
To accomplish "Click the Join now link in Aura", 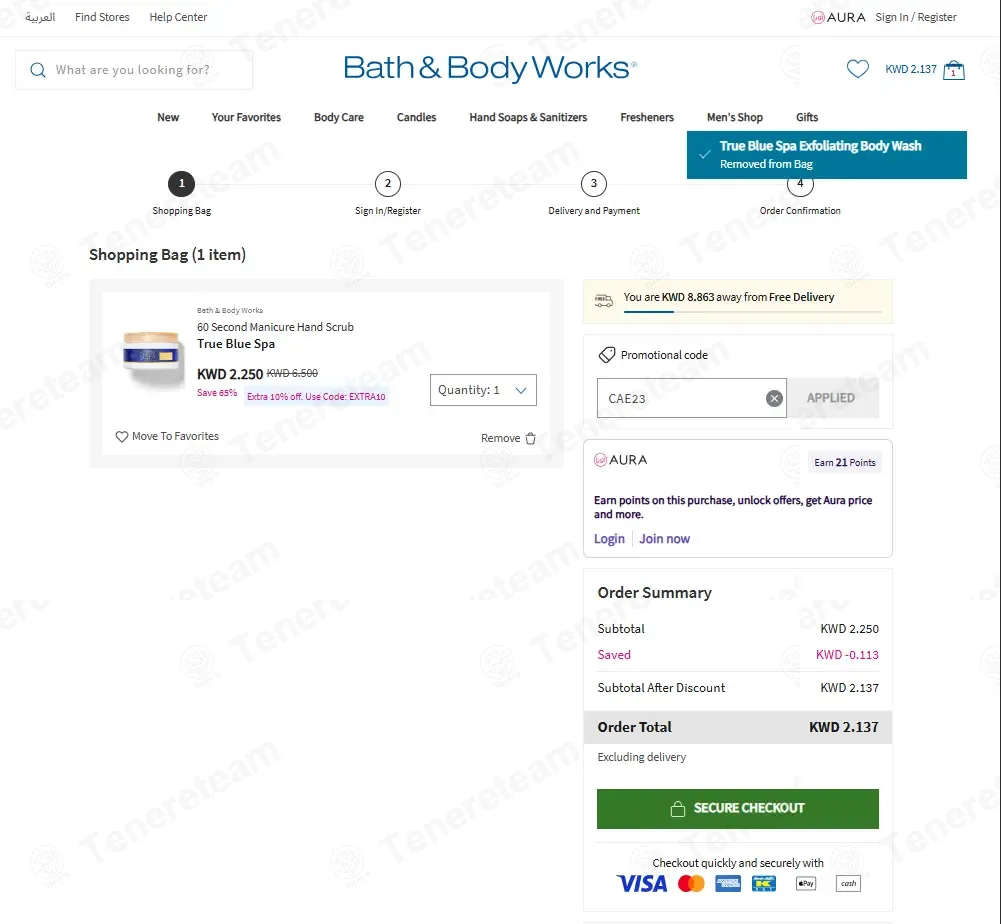I will click(x=665, y=539).
